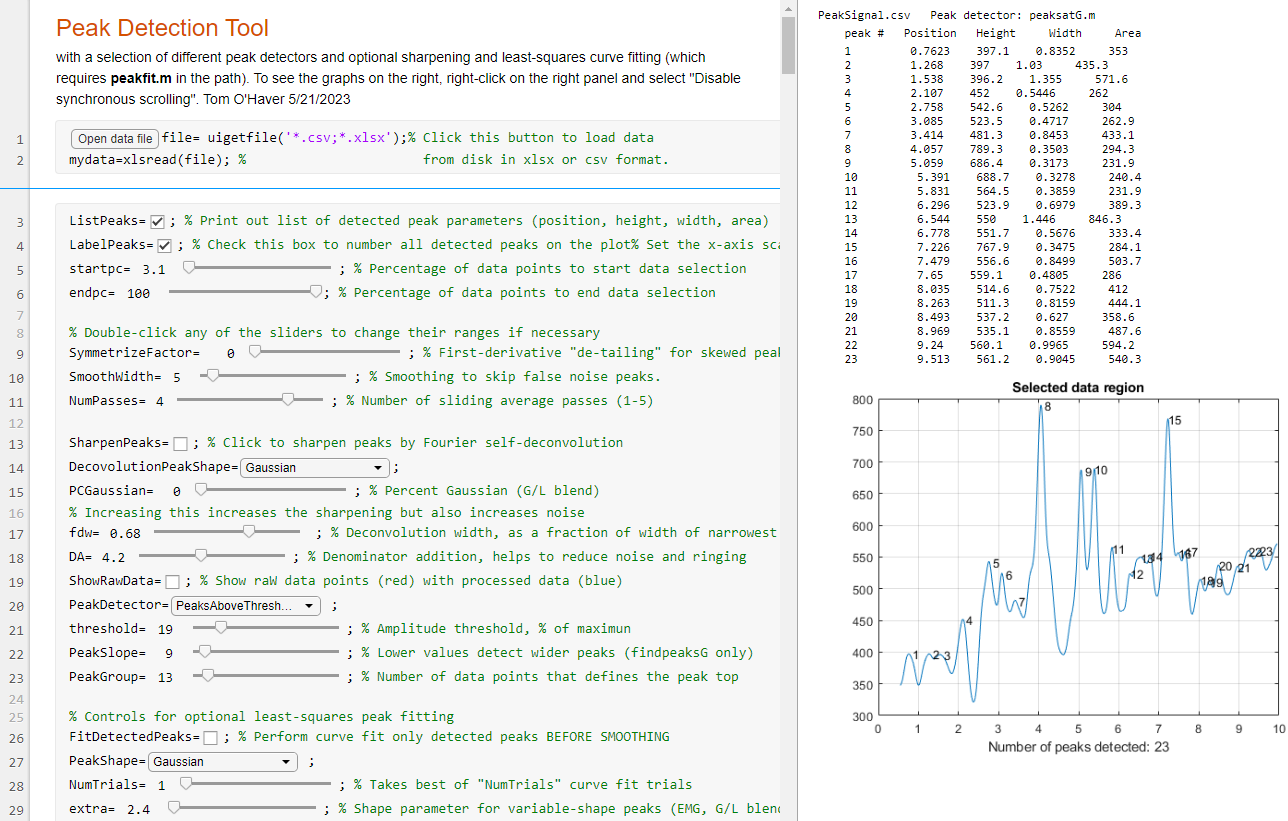The height and width of the screenshot is (821, 1288).
Task: Open the PeakShape Gaussian dropdown
Action: pos(223,762)
